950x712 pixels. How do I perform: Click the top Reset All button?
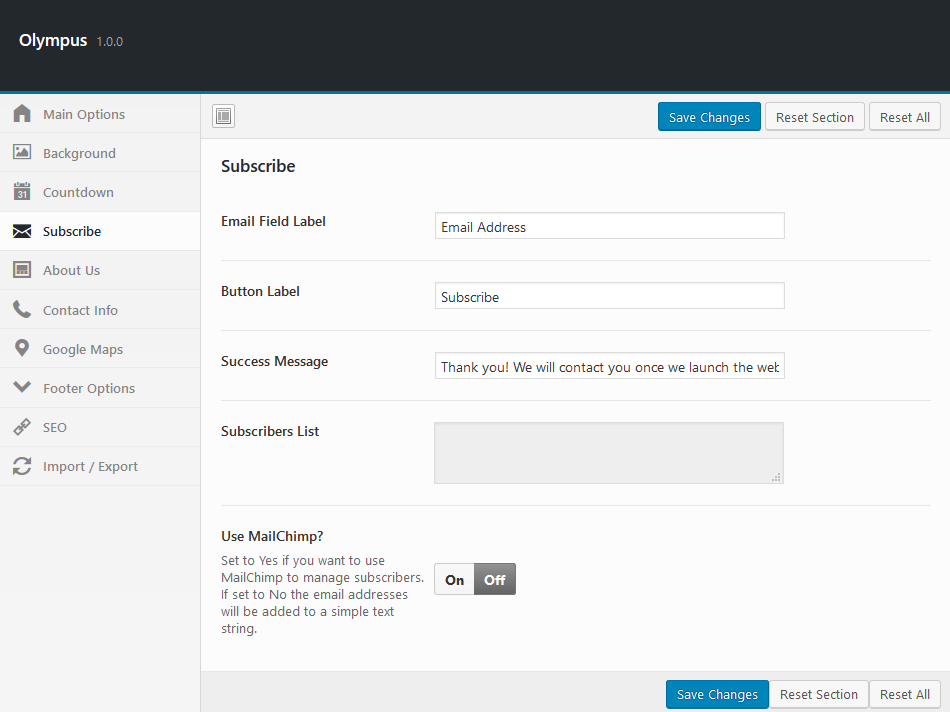[x=904, y=117]
